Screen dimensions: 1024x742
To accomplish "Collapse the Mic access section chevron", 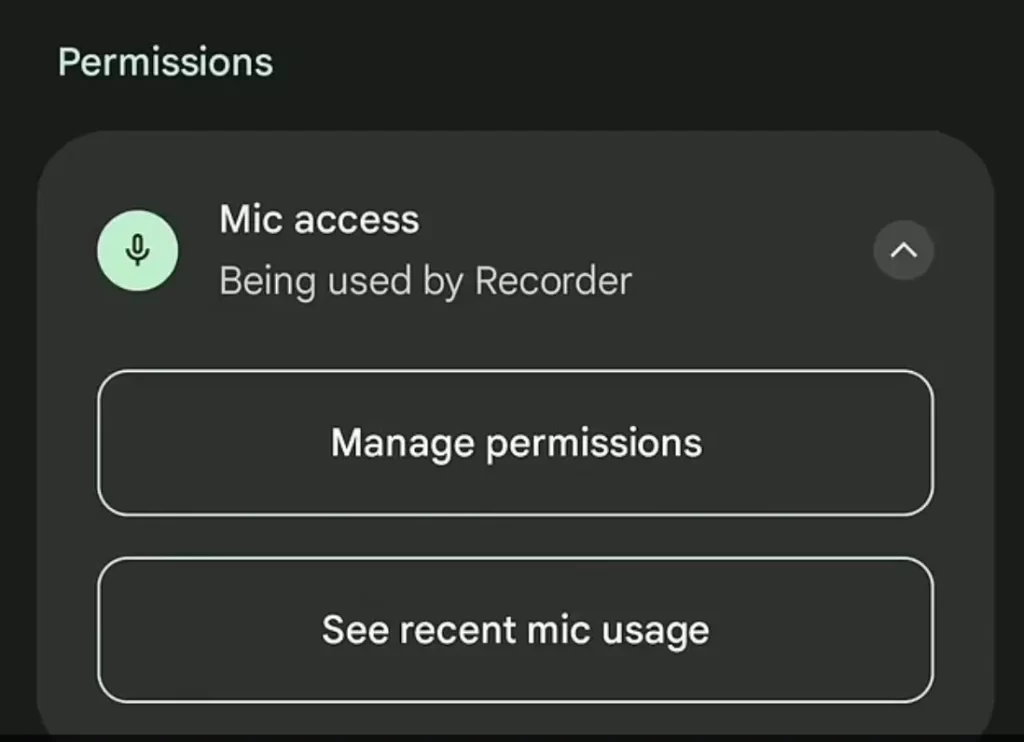I will [x=904, y=251].
